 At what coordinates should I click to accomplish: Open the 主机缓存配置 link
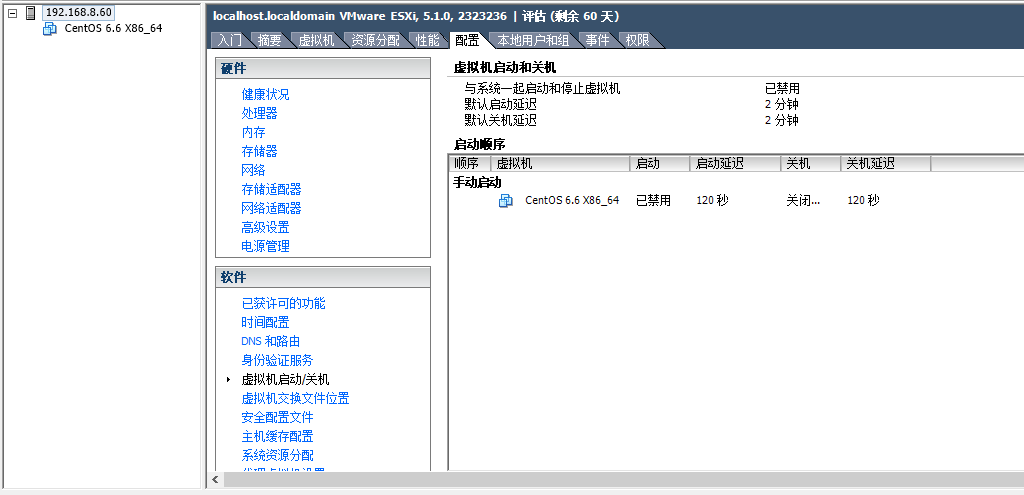[278, 436]
